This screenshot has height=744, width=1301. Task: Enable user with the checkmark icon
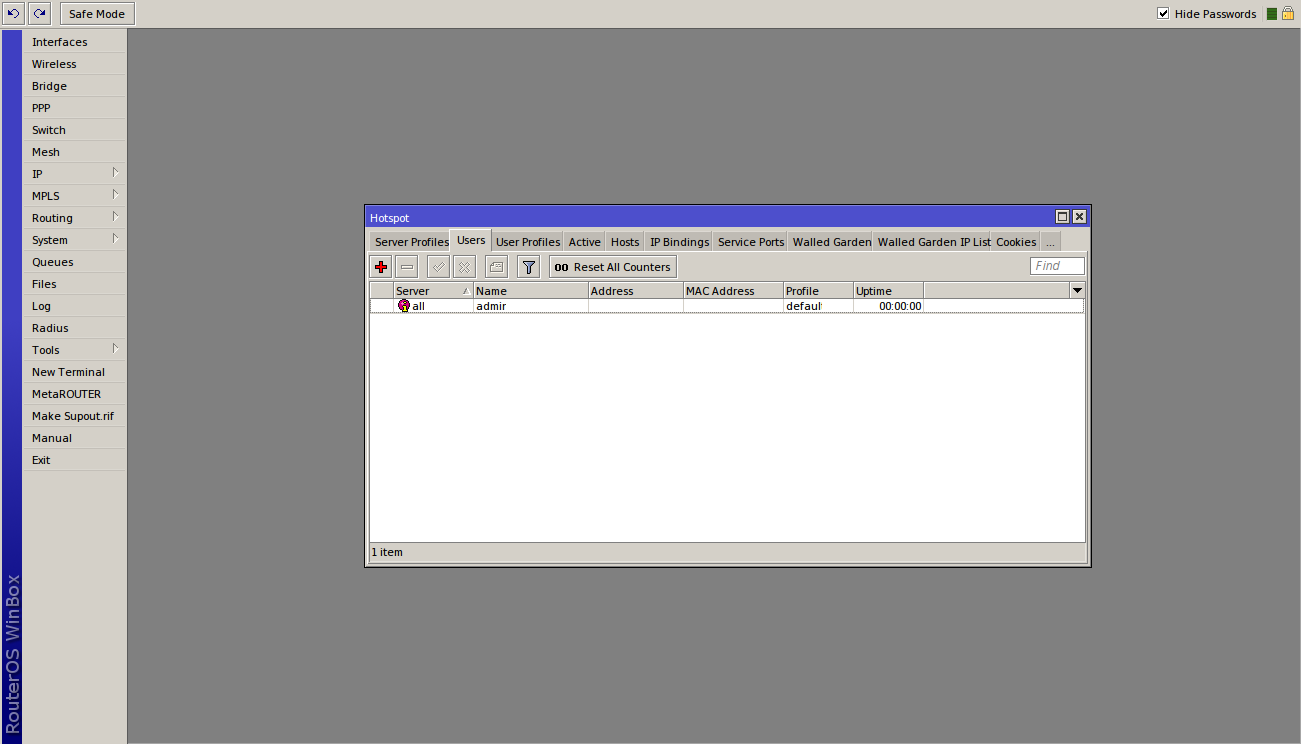[x=438, y=267]
